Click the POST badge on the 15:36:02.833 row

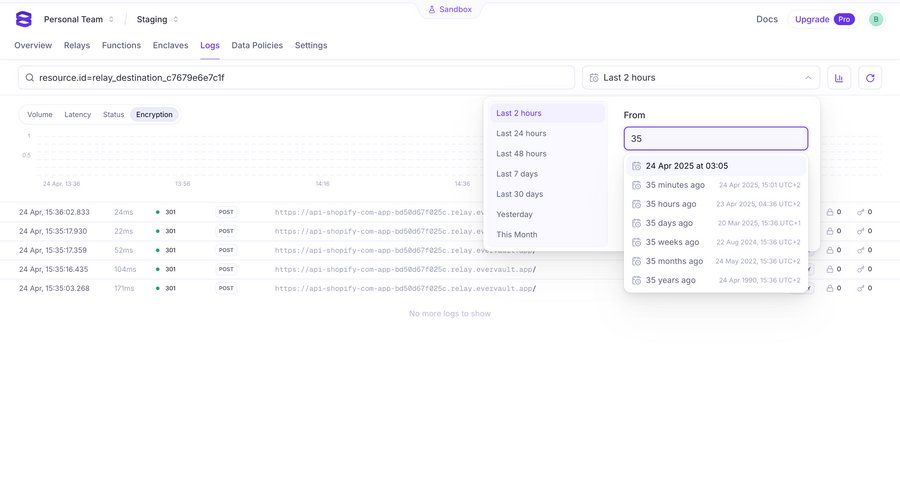226,212
